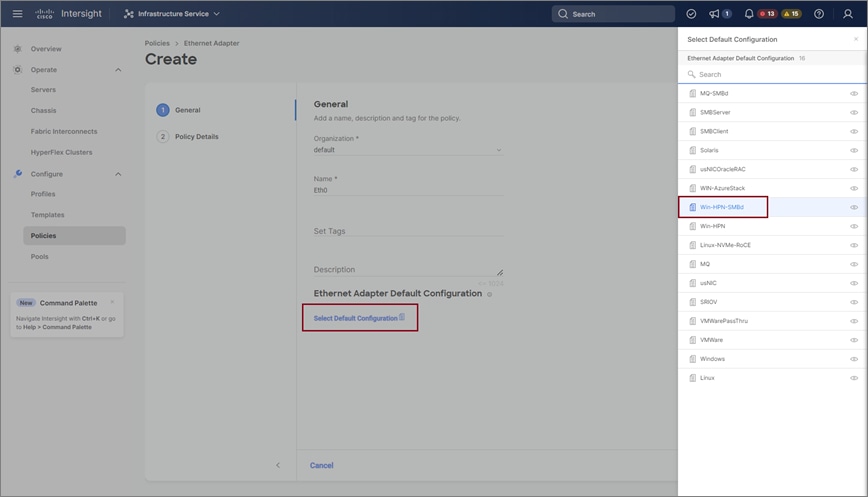Click the Win-HPN-SMBd document icon
Screen dimensions: 868x497
coord(692,207)
